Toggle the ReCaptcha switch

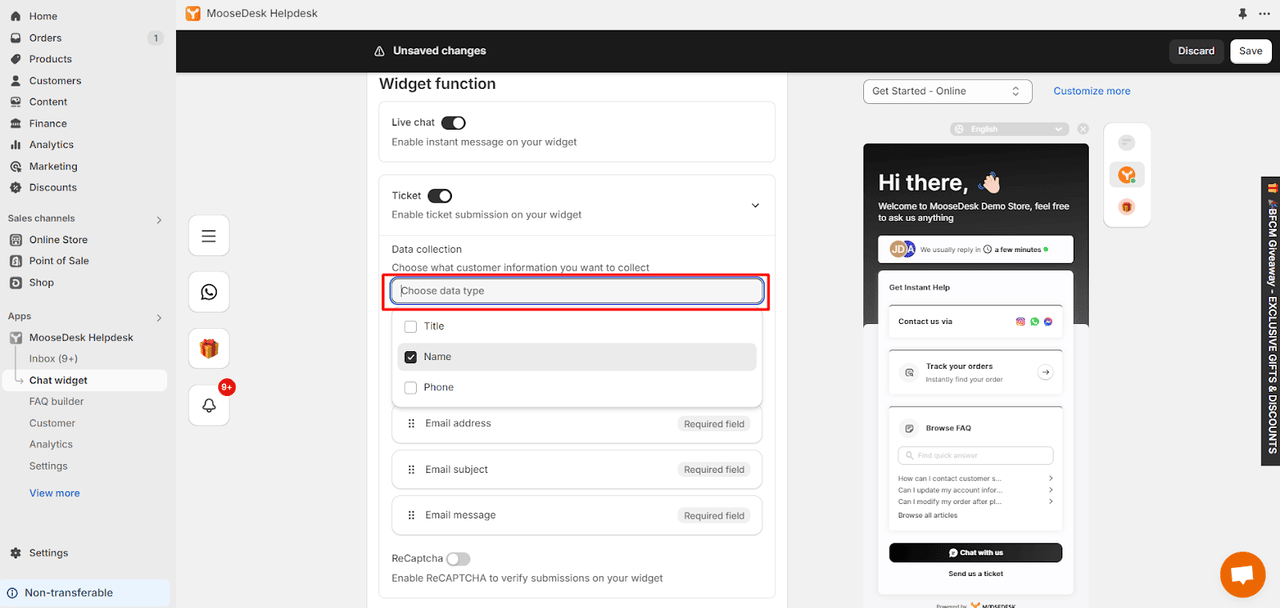[x=458, y=559]
